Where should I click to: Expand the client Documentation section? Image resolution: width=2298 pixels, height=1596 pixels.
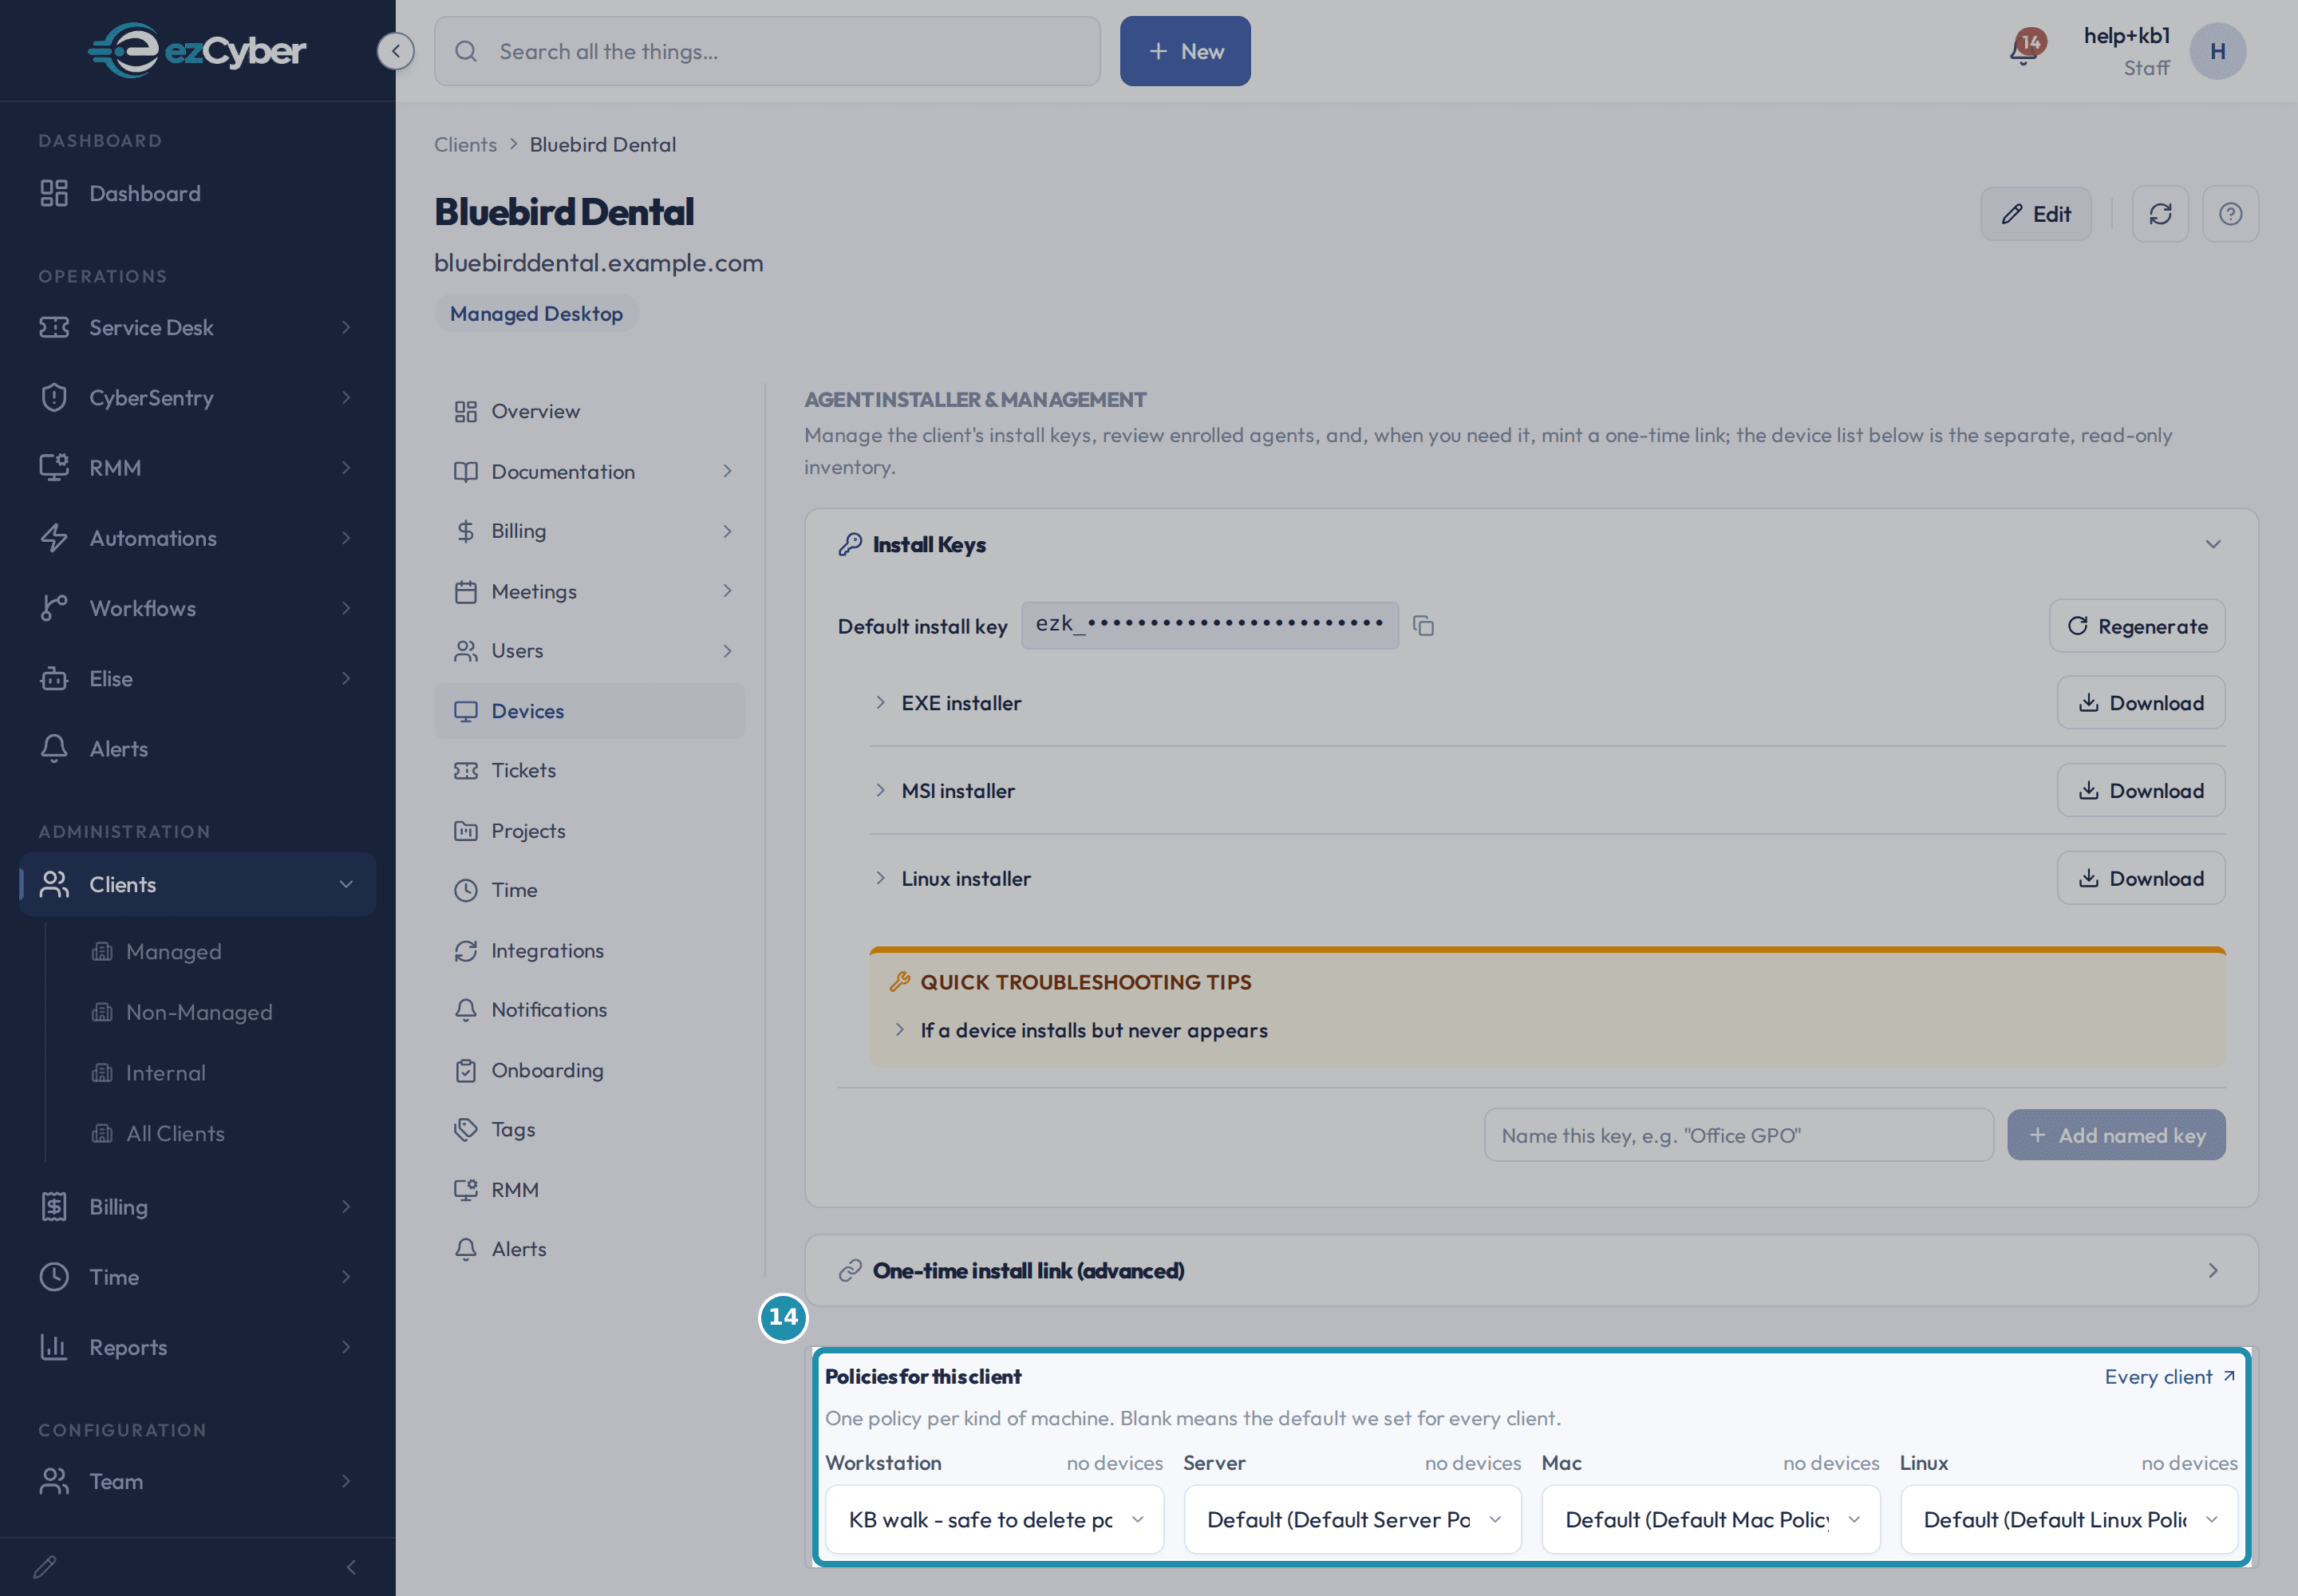click(x=589, y=471)
